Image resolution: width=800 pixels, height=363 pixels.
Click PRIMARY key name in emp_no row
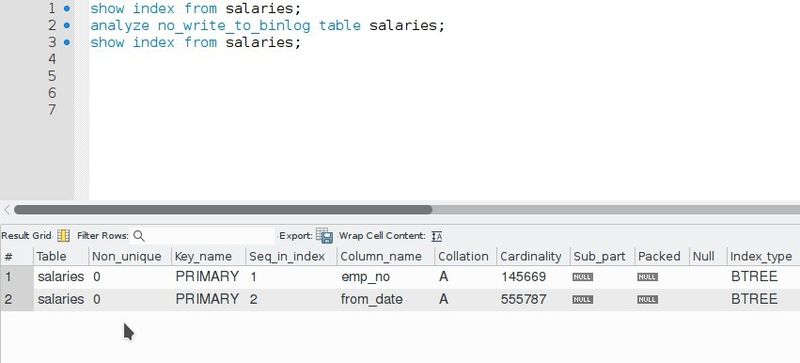pyautogui.click(x=208, y=277)
